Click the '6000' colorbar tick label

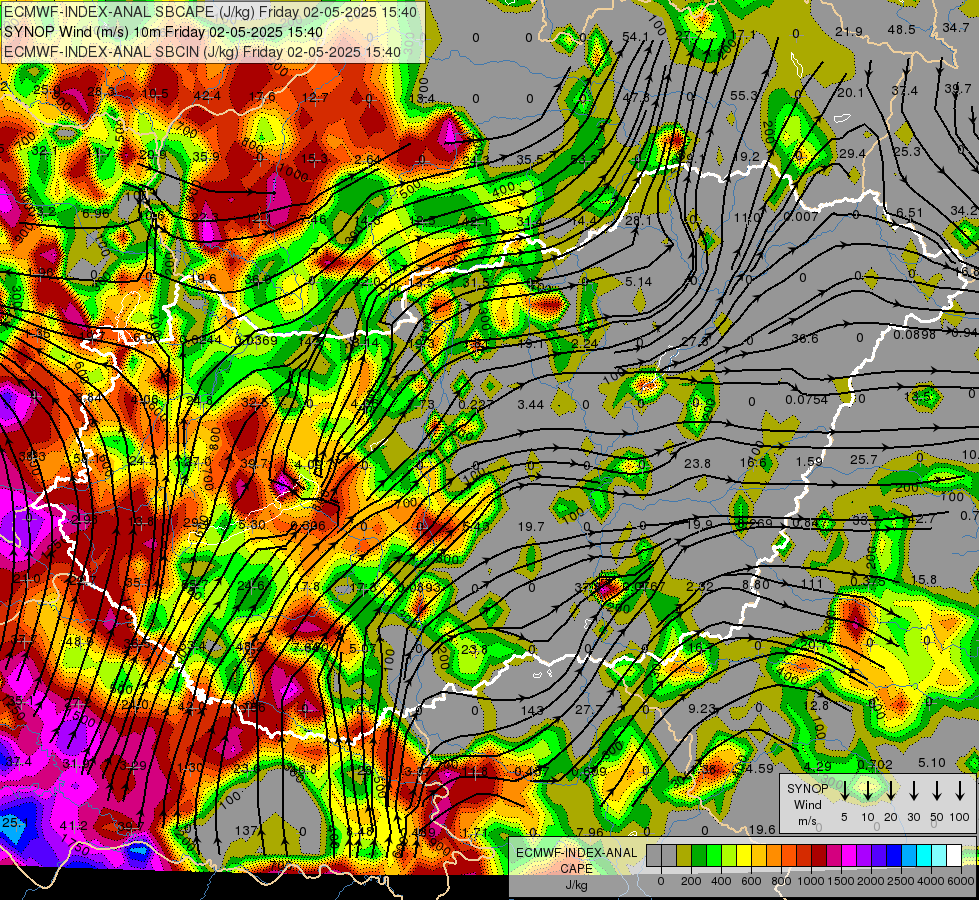click(961, 881)
